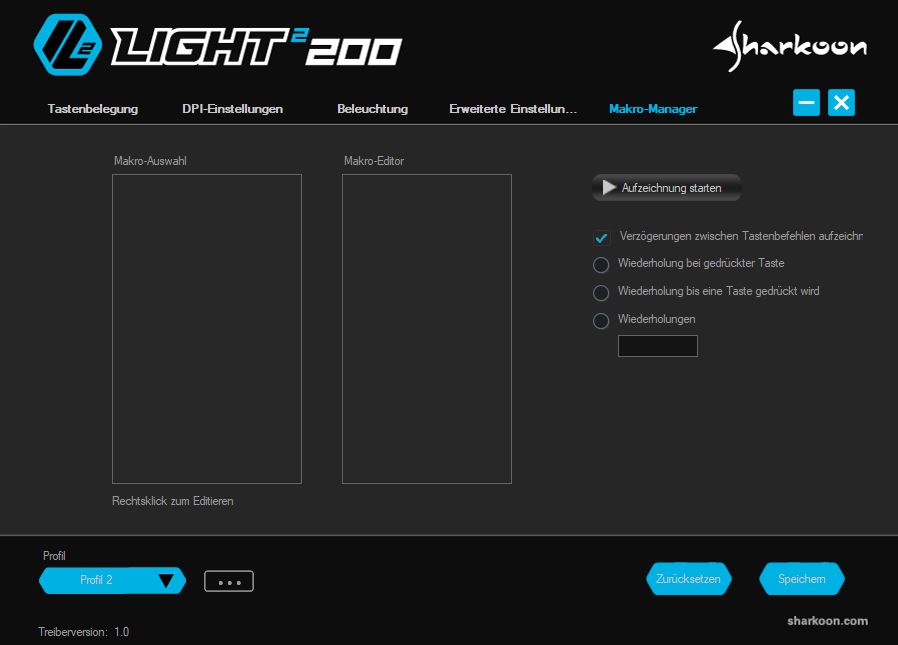The height and width of the screenshot is (645, 898).
Task: Go to the Beleuchtung tab
Action: pos(372,109)
